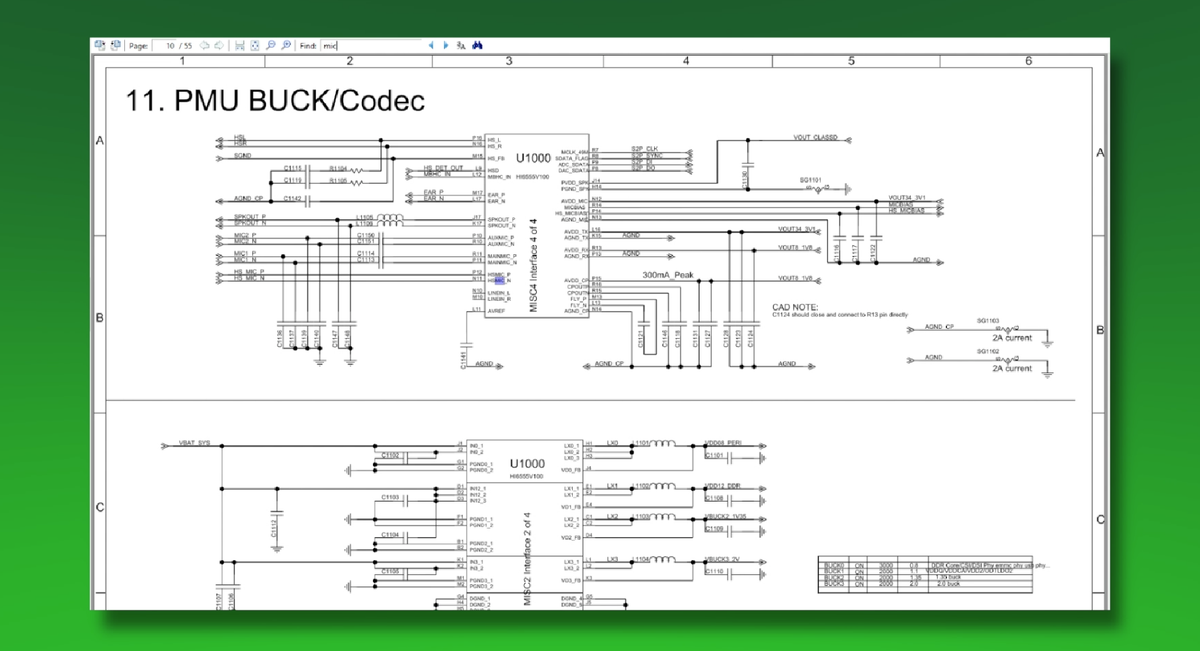
Task: Jump to the previous 'mic' match
Action: [431, 45]
